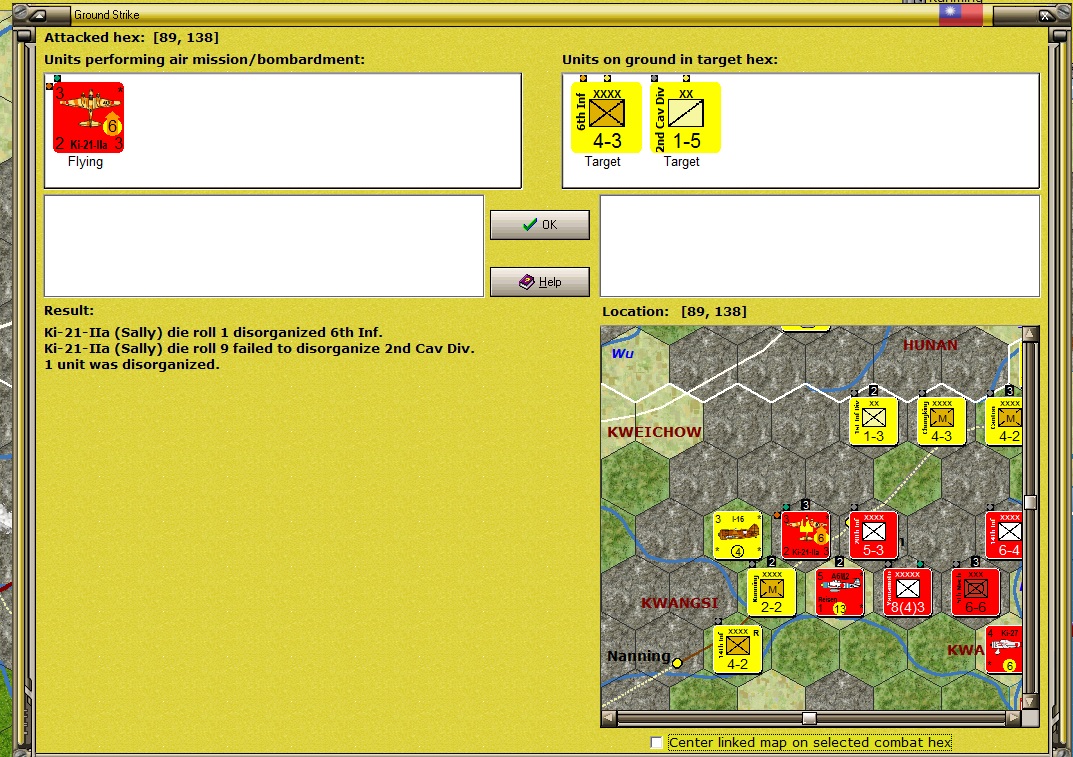This screenshot has width=1073, height=757.
Task: Select the flying Ki-21-IIa bomber unit
Action: (x=88, y=117)
